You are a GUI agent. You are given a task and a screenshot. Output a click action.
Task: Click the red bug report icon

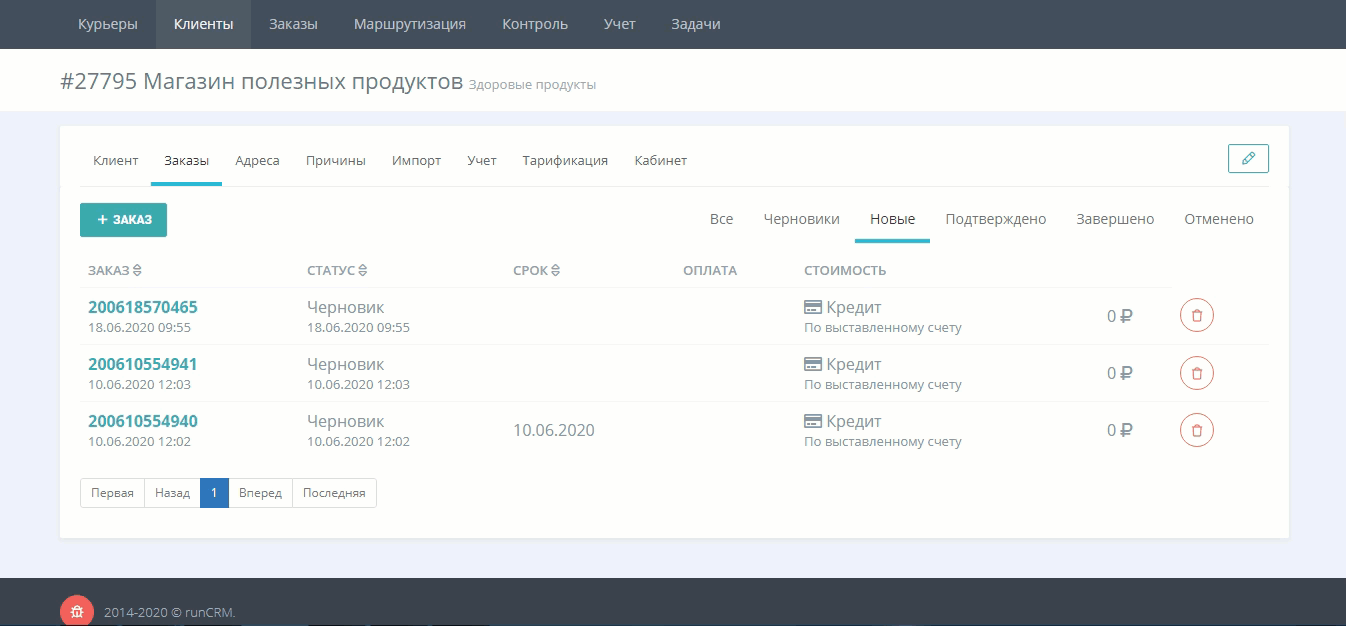(77, 611)
